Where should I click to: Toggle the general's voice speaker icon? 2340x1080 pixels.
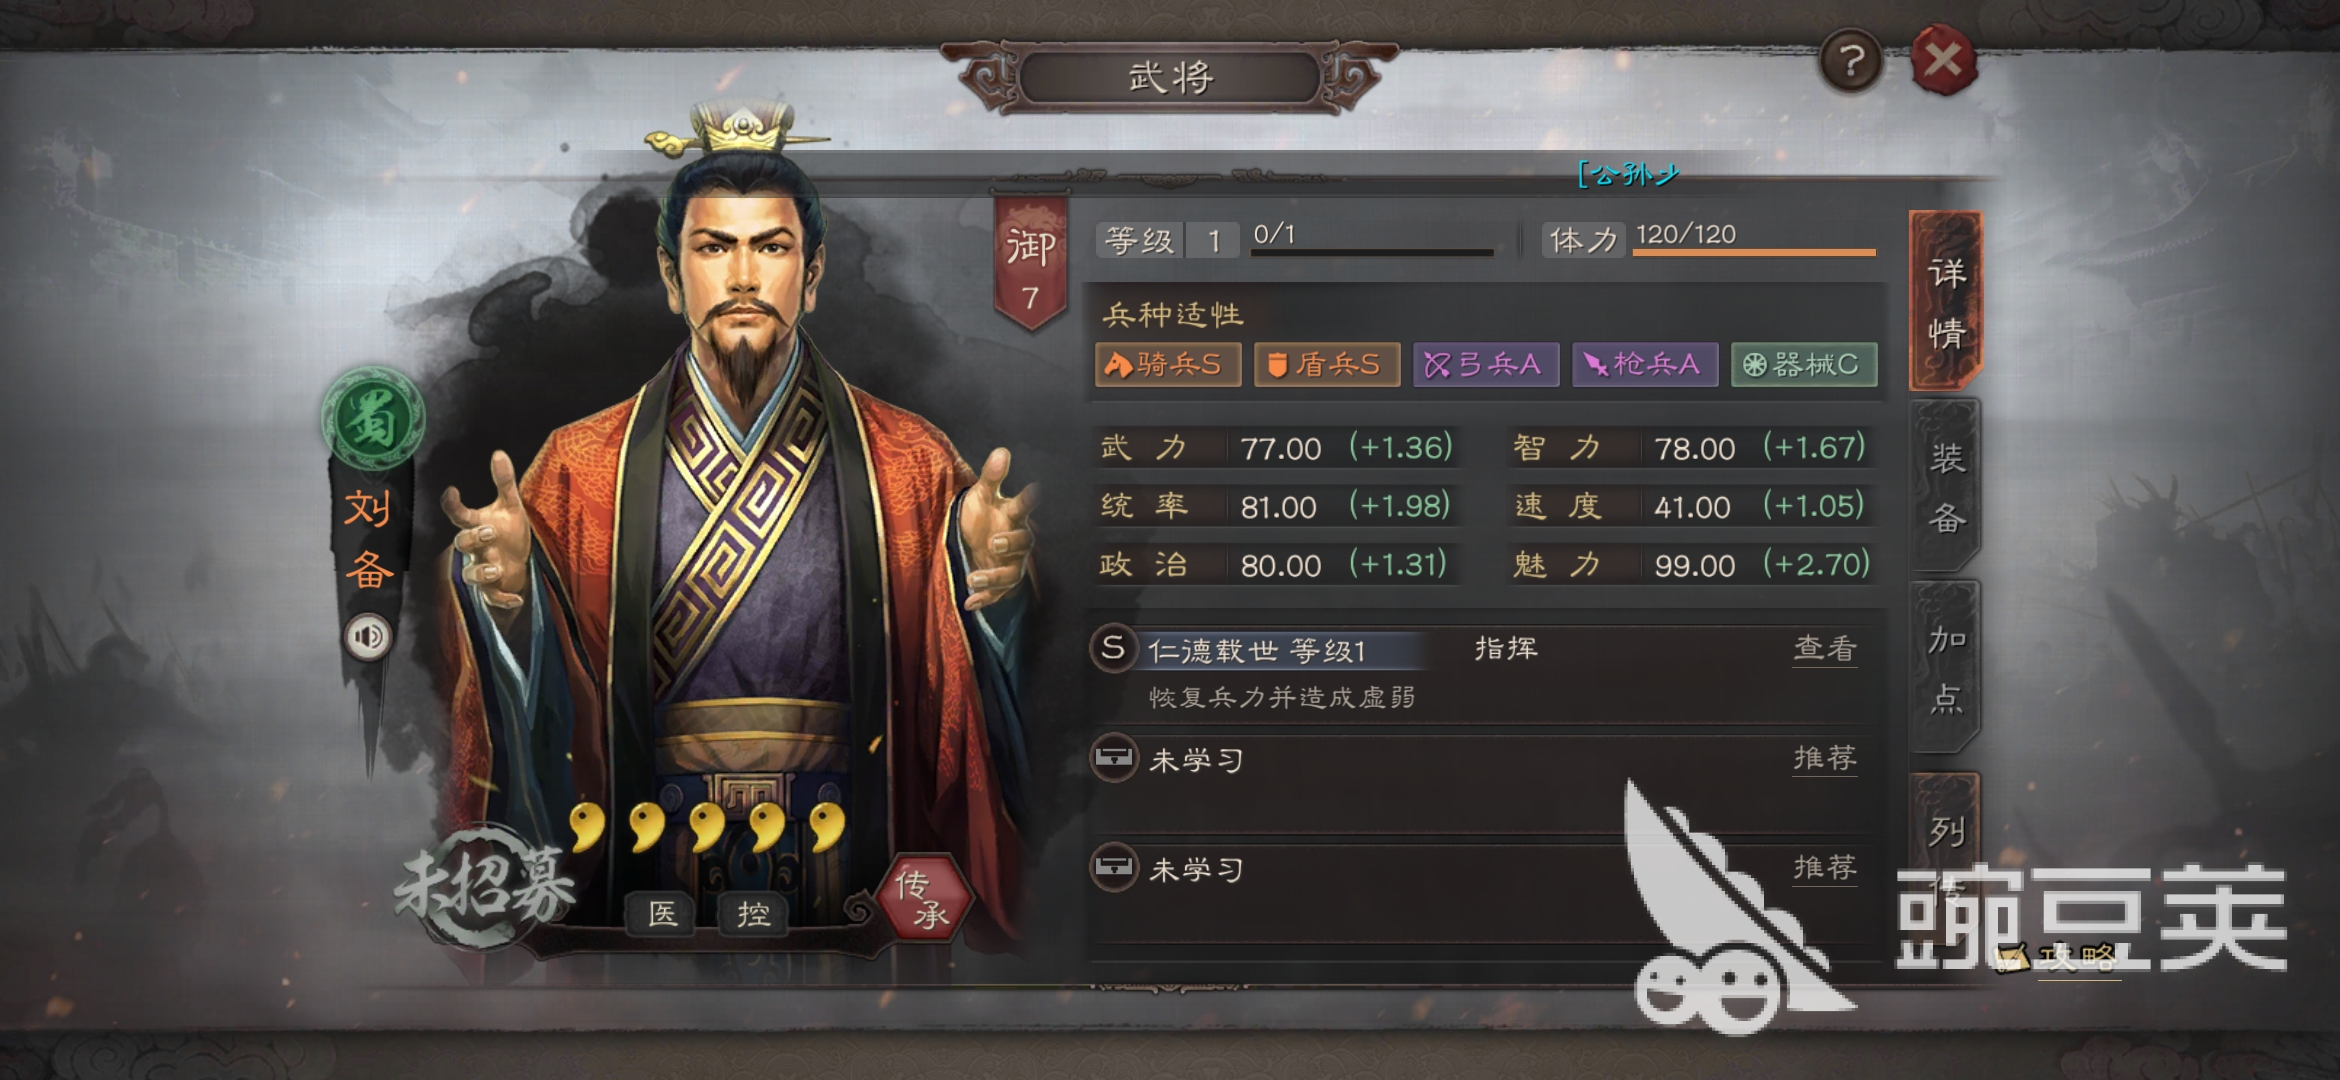pos(368,636)
